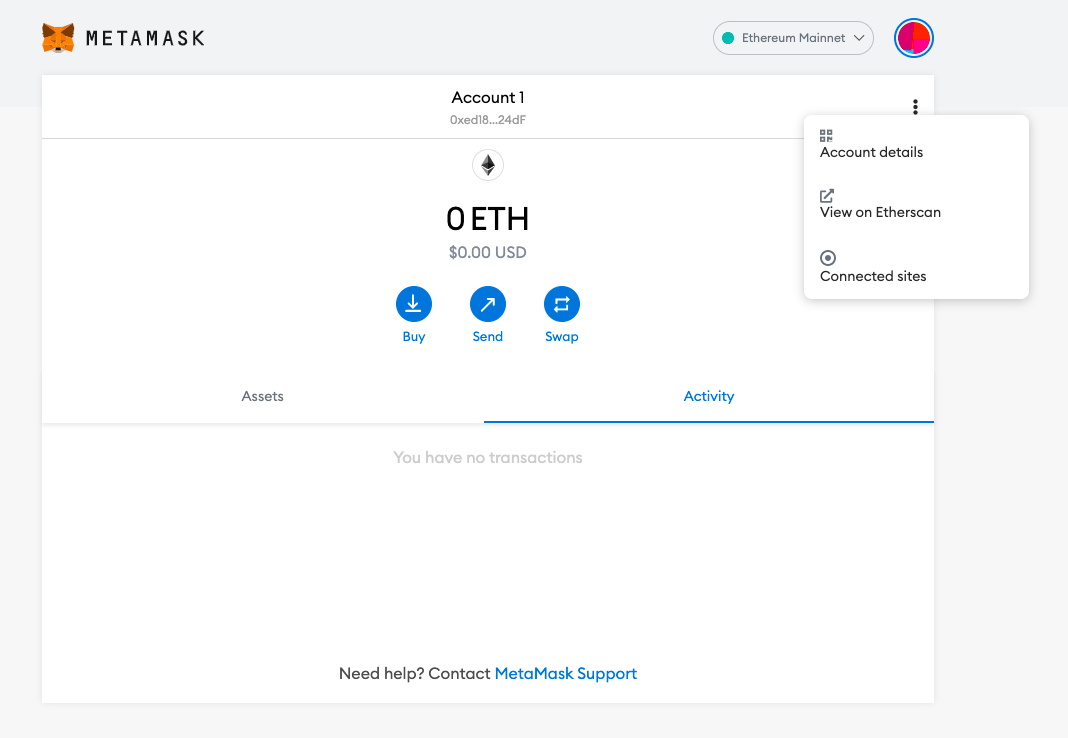1068x738 pixels.
Task: Choose View on Etherscan from menu
Action: pos(916,204)
